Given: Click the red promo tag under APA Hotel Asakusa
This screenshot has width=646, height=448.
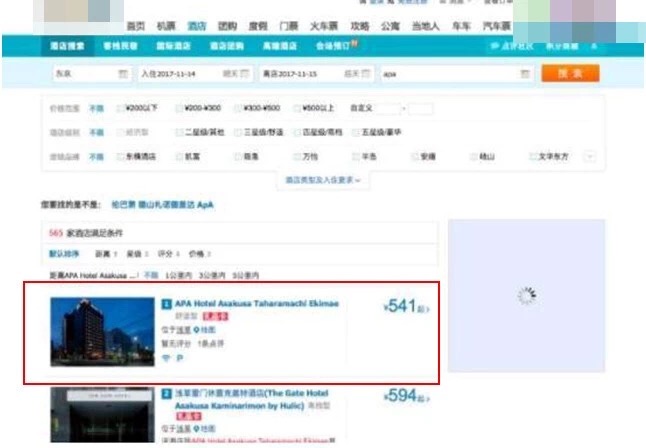Looking at the screenshot, I should point(215,317).
